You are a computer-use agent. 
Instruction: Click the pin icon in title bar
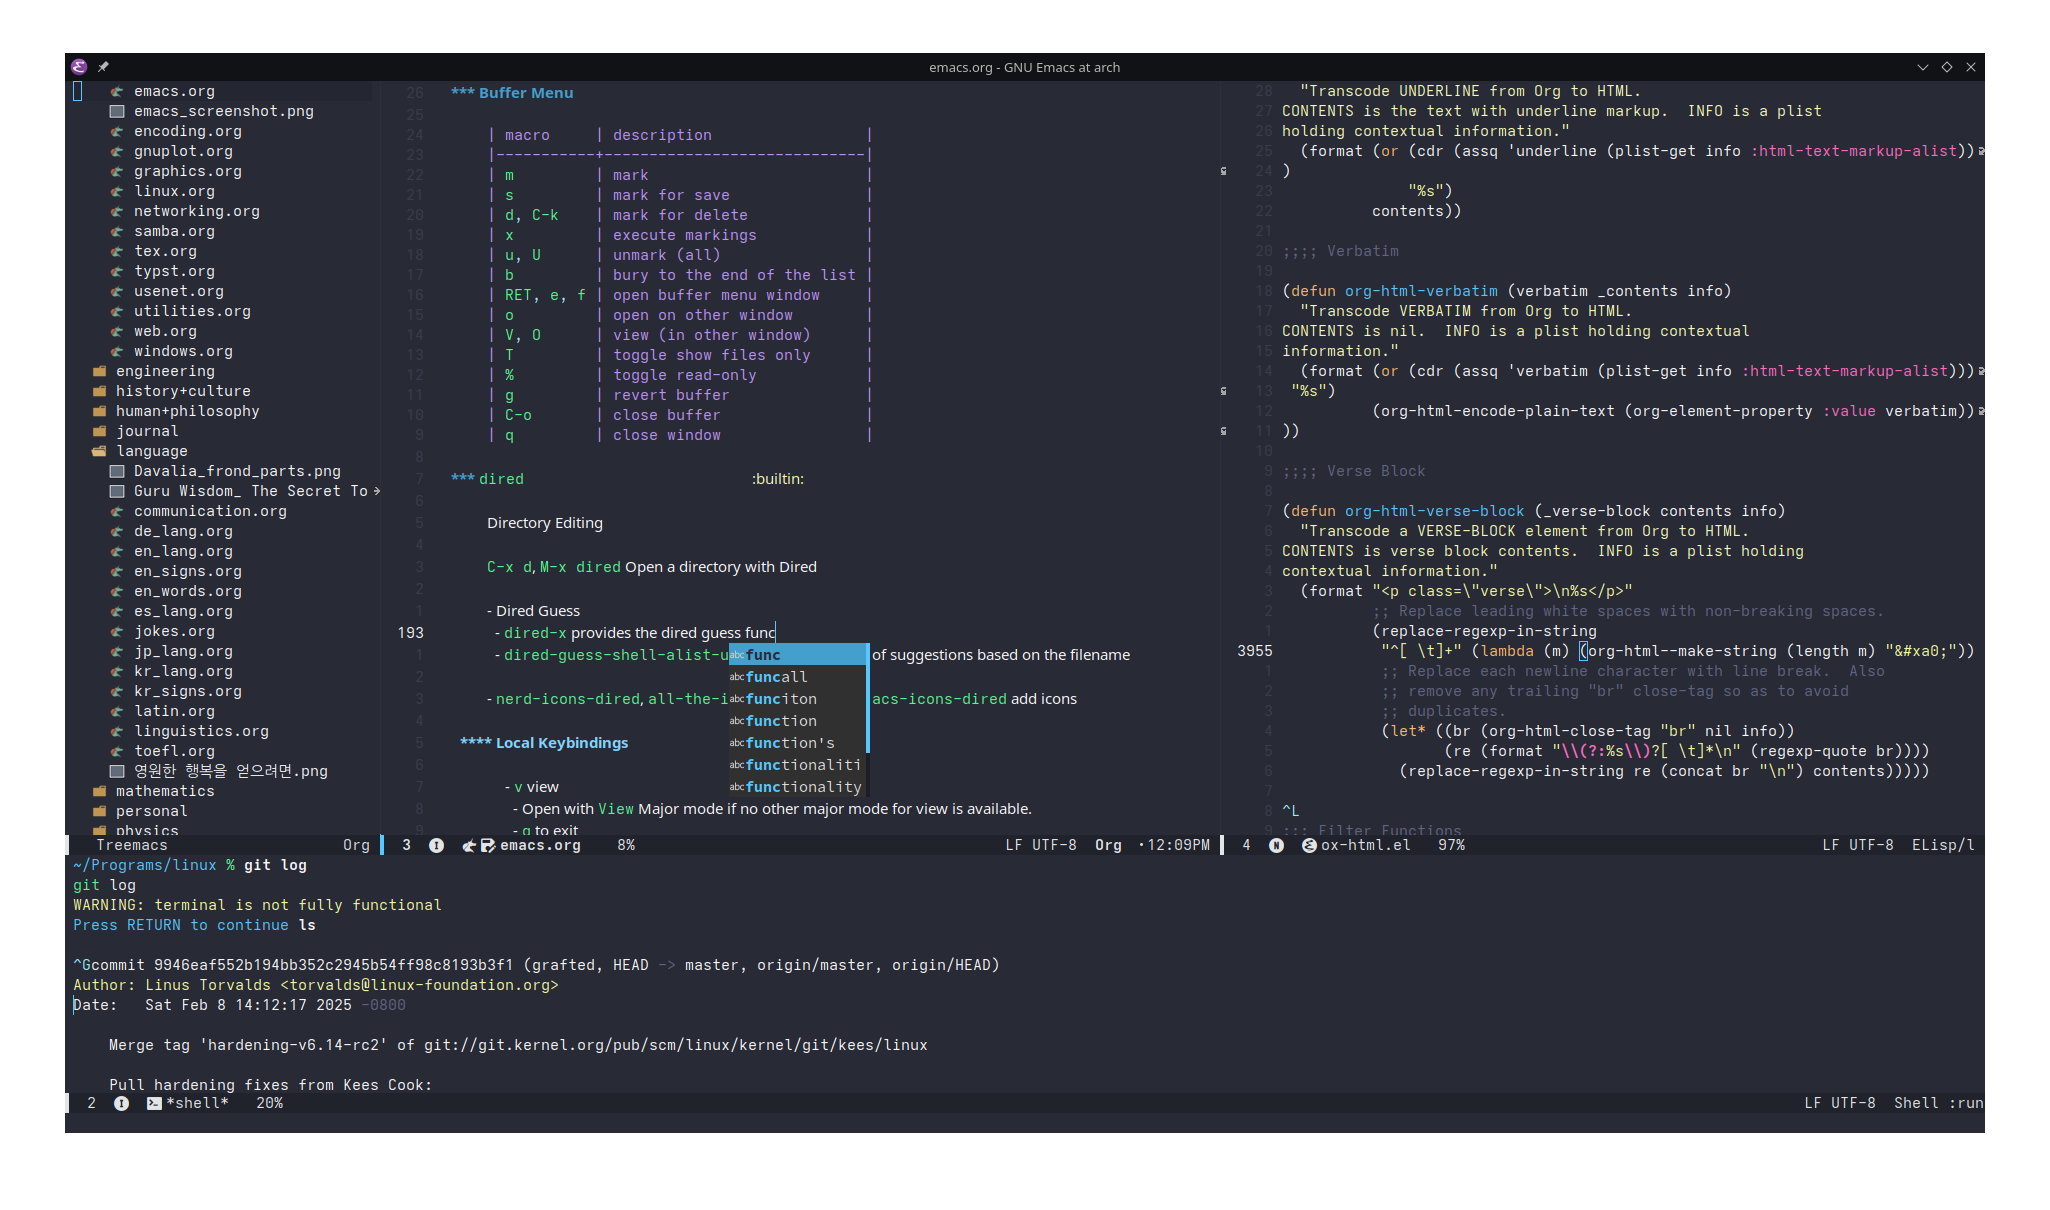point(103,67)
